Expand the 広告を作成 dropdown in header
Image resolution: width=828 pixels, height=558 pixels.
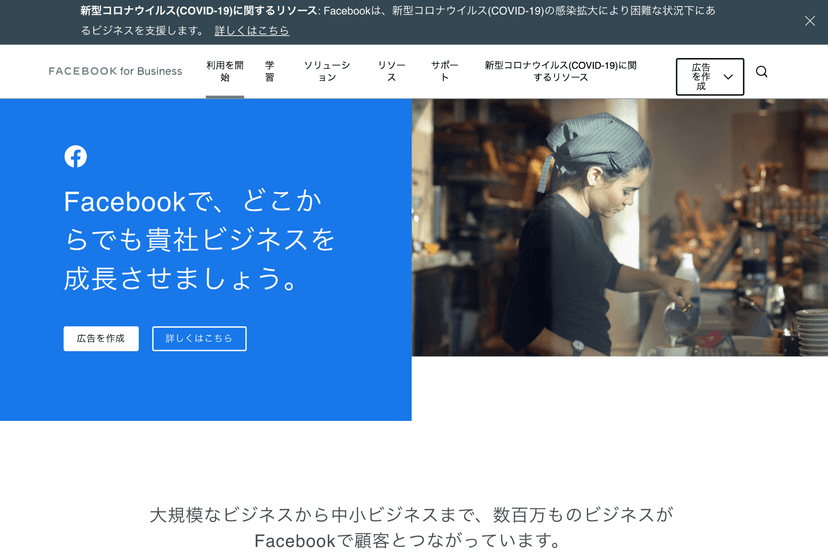[x=710, y=77]
